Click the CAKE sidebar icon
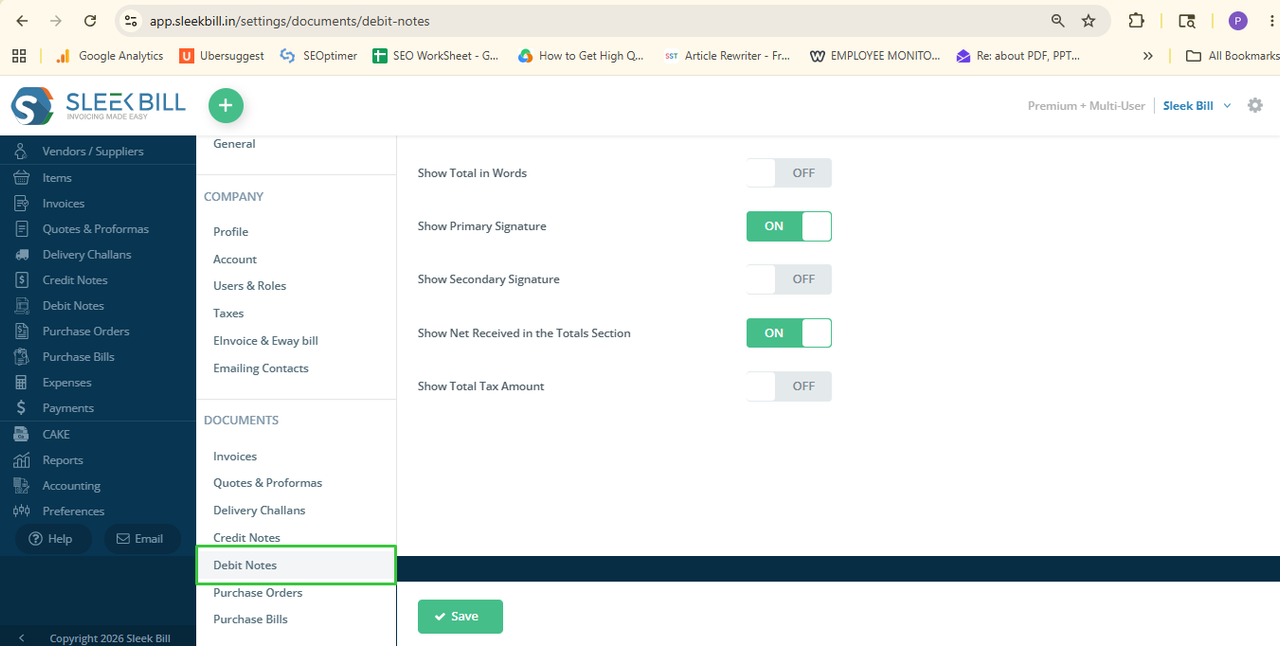1280x646 pixels. click(21, 434)
